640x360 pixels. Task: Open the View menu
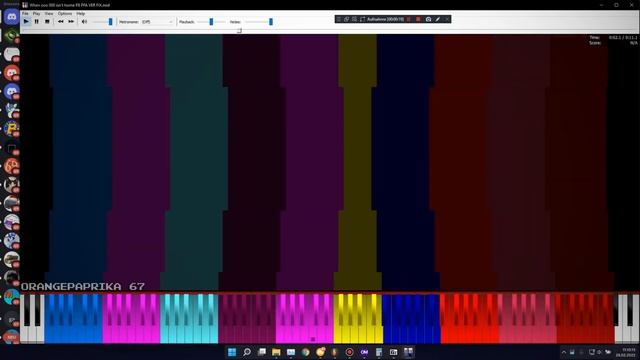click(x=49, y=13)
